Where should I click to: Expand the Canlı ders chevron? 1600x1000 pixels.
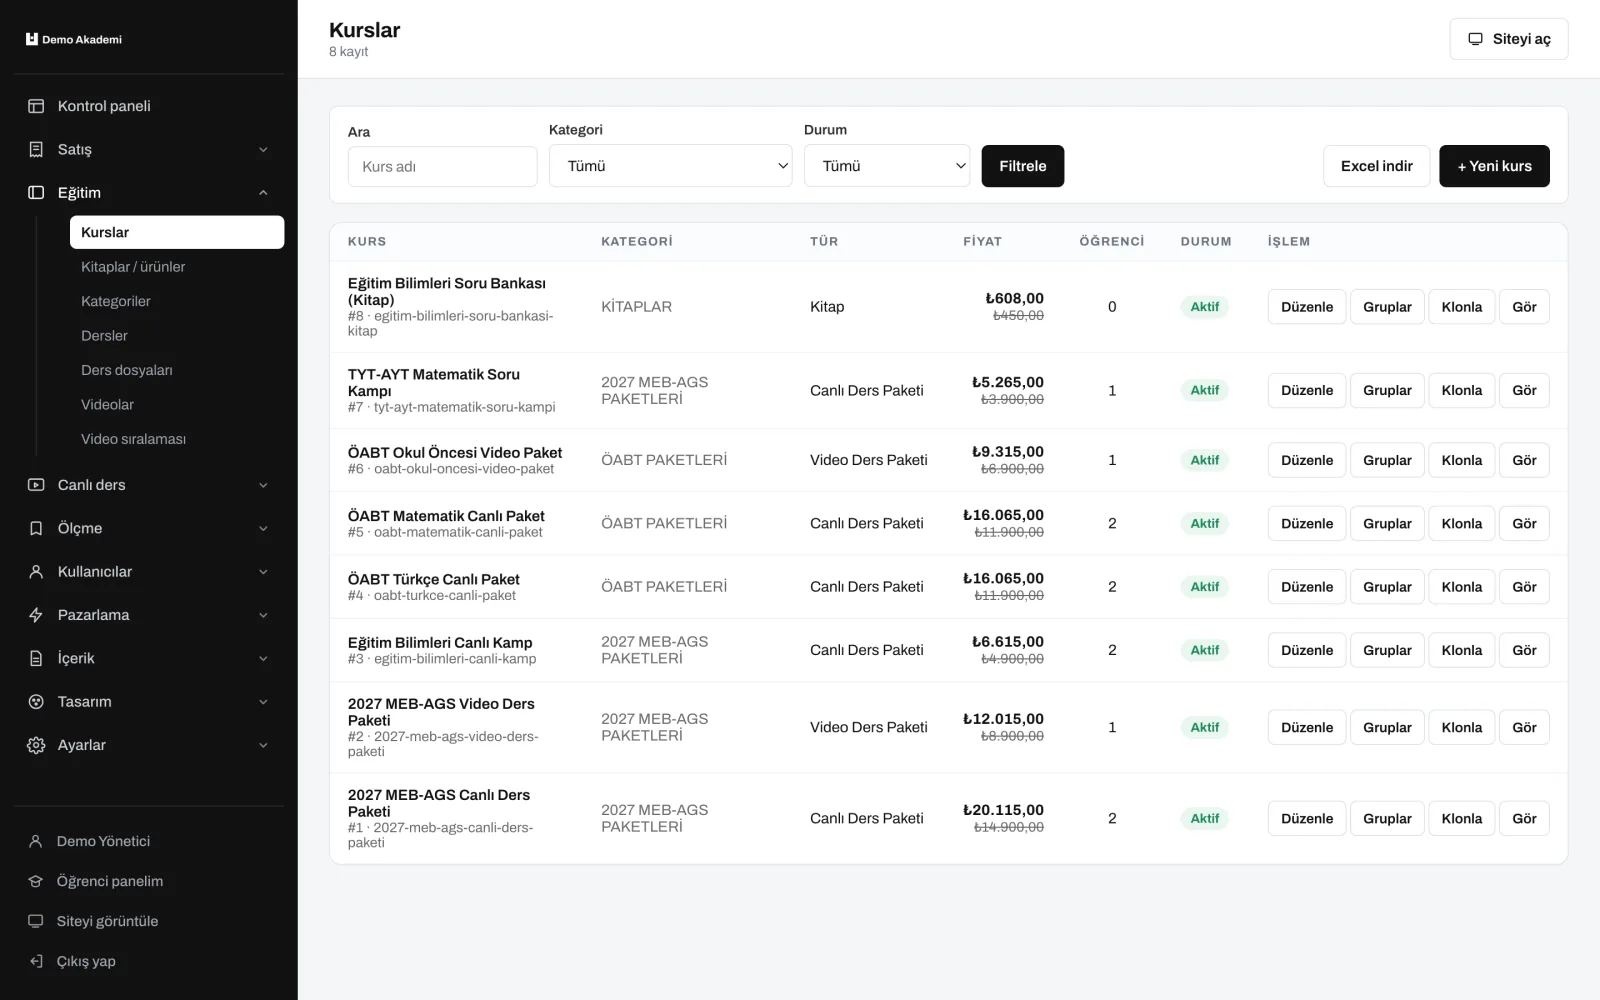pyautogui.click(x=263, y=486)
